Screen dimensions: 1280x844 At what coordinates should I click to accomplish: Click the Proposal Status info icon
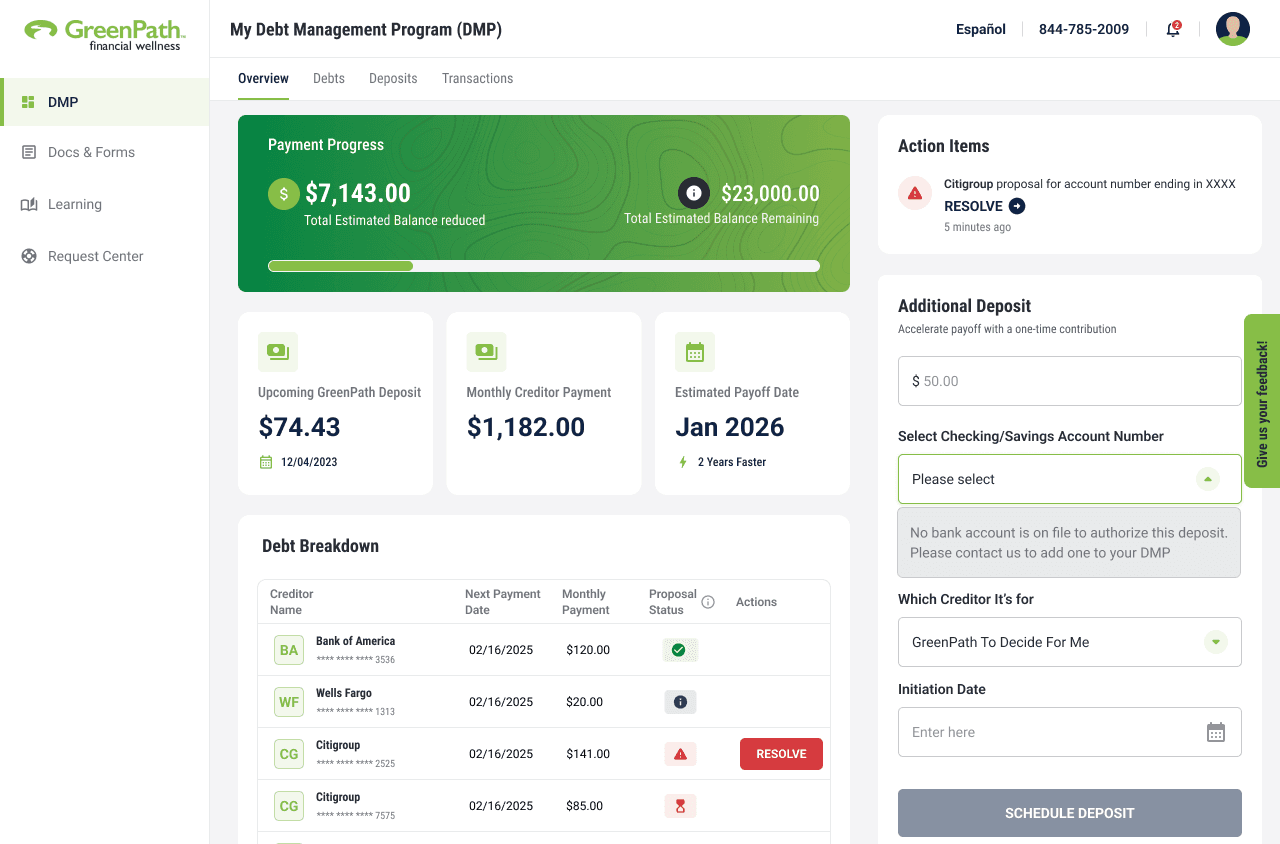pos(708,602)
